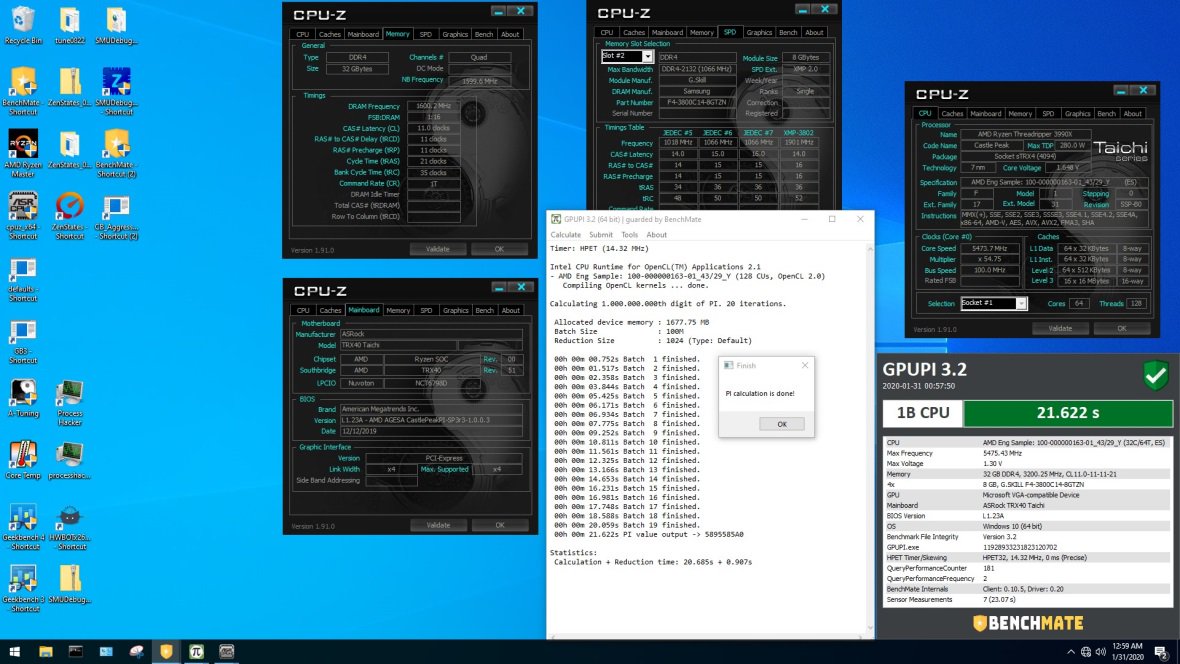Click Validate in the CPU-Z Mainboard window

point(438,525)
